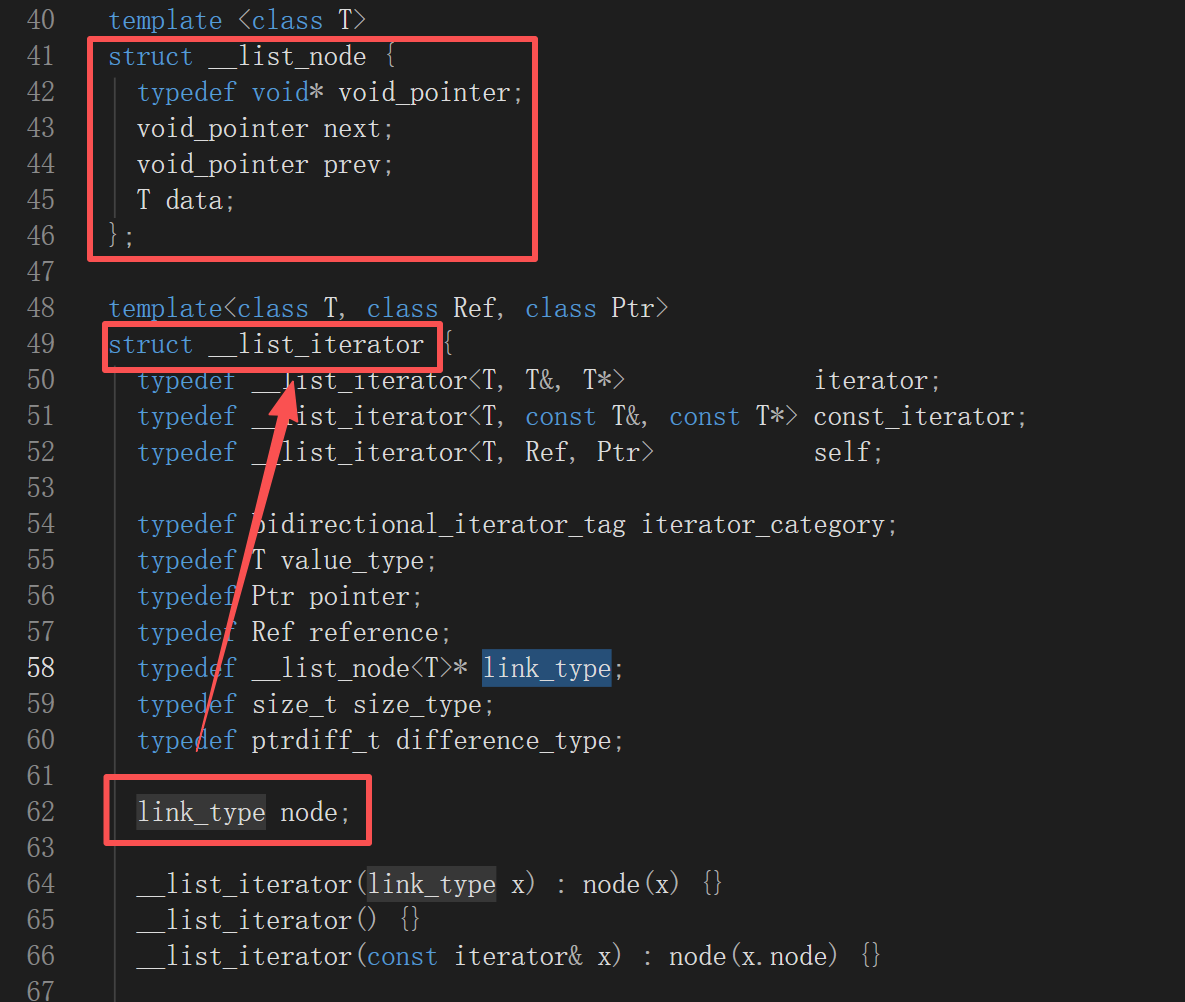Click line number 58 in the gutter
Viewport: 1185px width, 1002px height.
coord(41,668)
